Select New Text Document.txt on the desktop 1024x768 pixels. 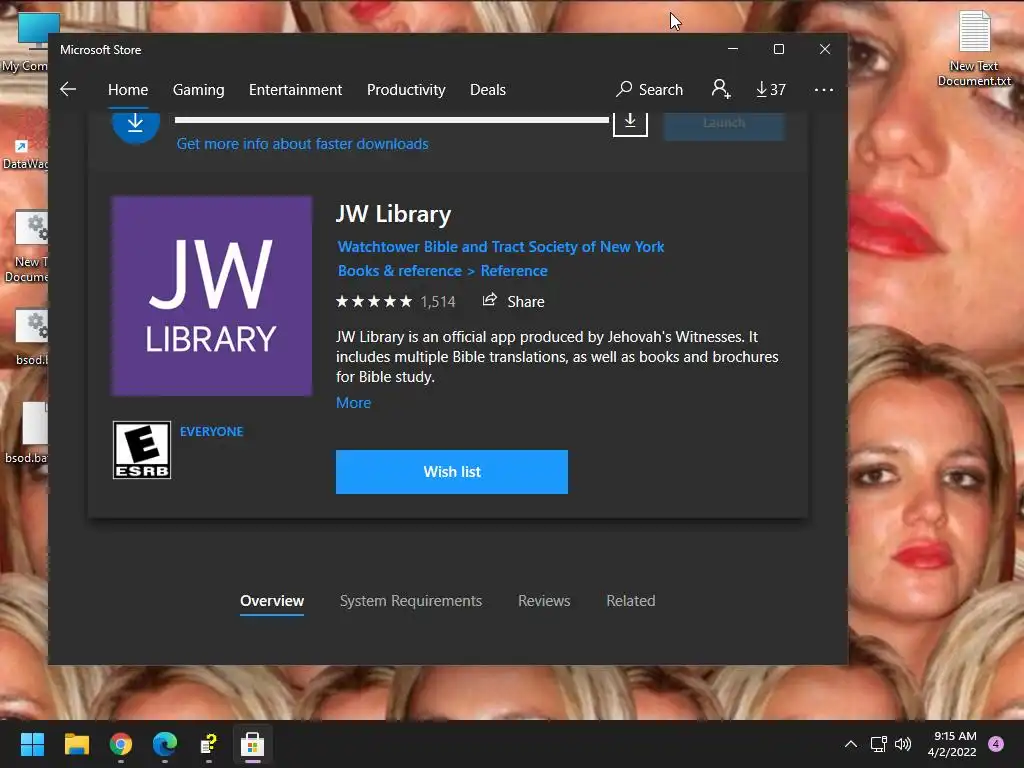(x=974, y=49)
